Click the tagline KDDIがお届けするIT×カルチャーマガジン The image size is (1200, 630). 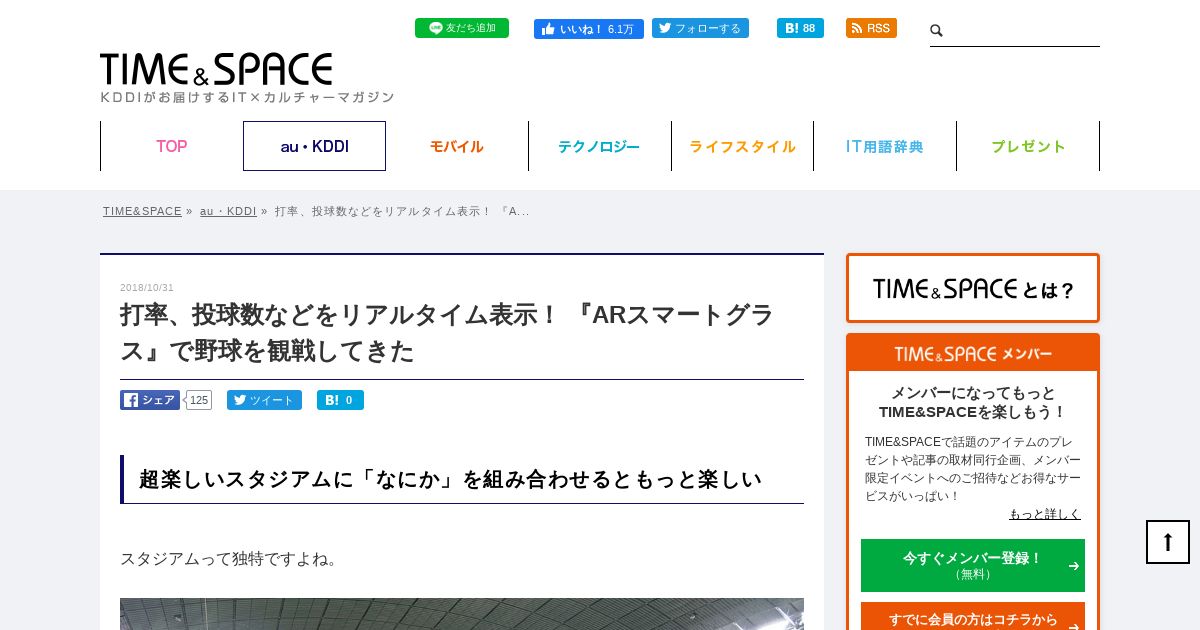pyautogui.click(x=247, y=97)
